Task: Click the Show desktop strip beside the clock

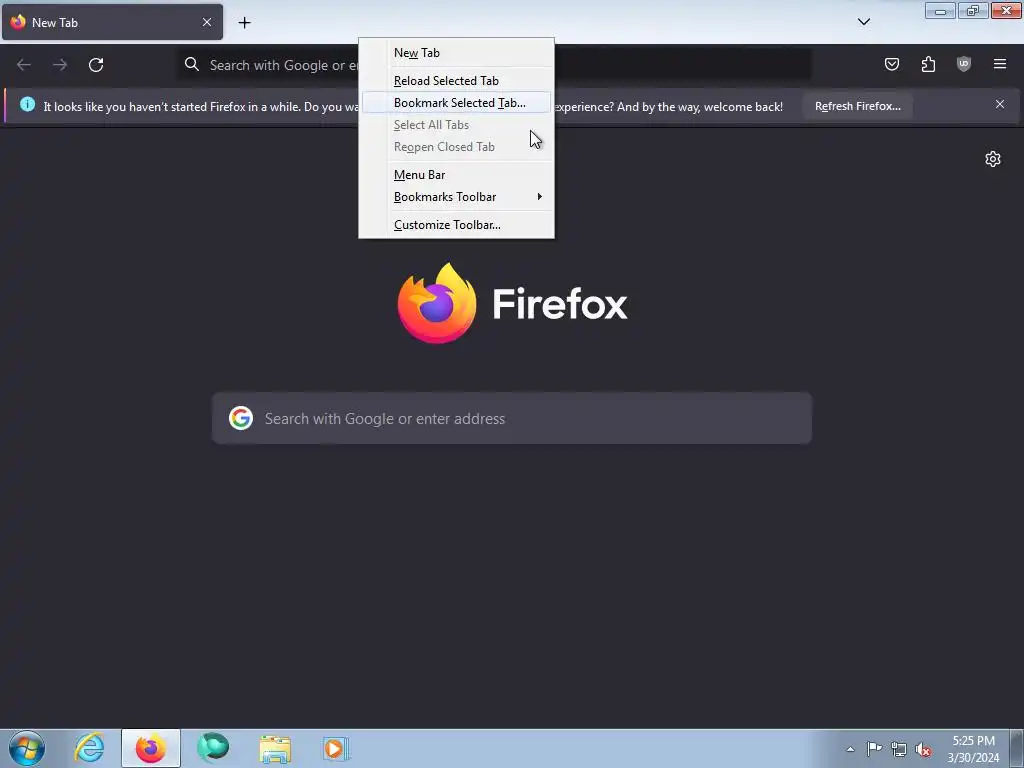Action: pos(1017,748)
